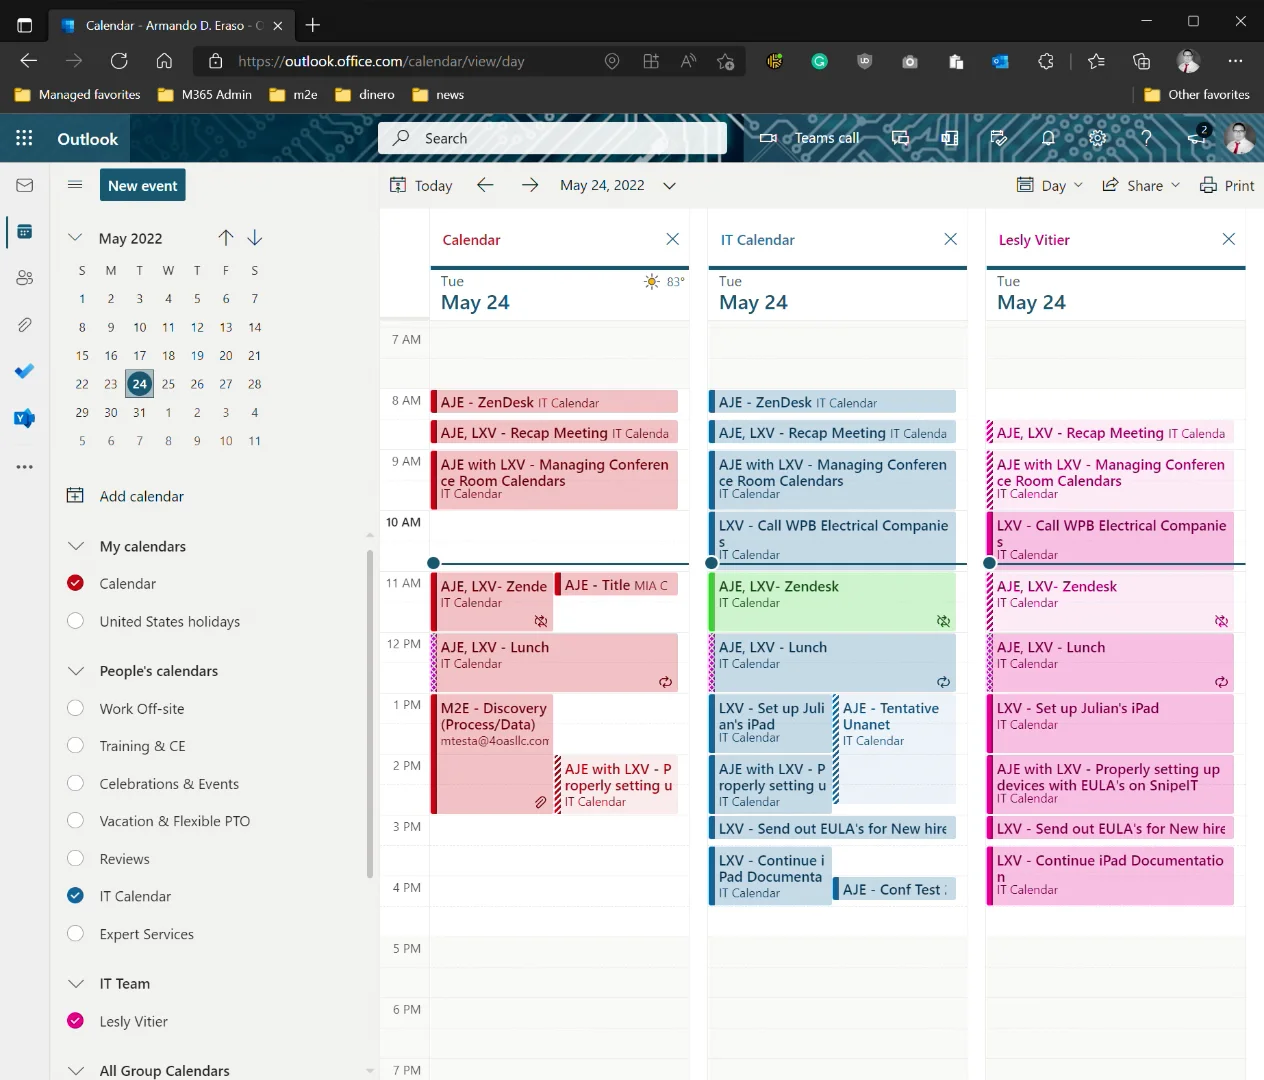Open a new browser tab
Screen dimensions: 1264x1080
[313, 25]
